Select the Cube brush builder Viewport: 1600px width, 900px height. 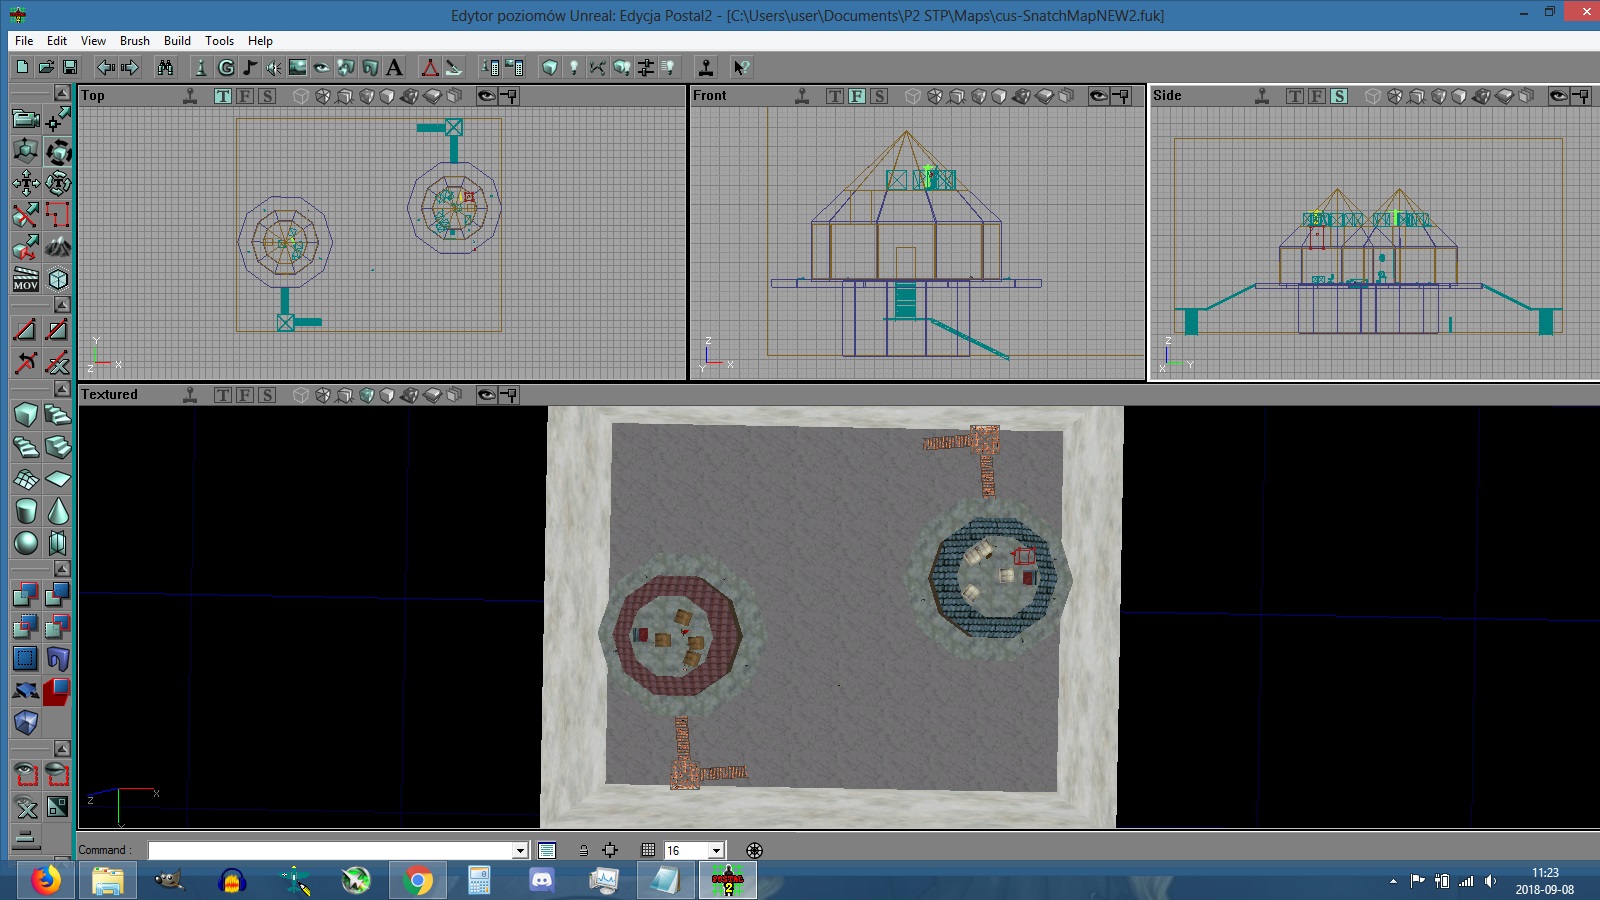(x=26, y=415)
